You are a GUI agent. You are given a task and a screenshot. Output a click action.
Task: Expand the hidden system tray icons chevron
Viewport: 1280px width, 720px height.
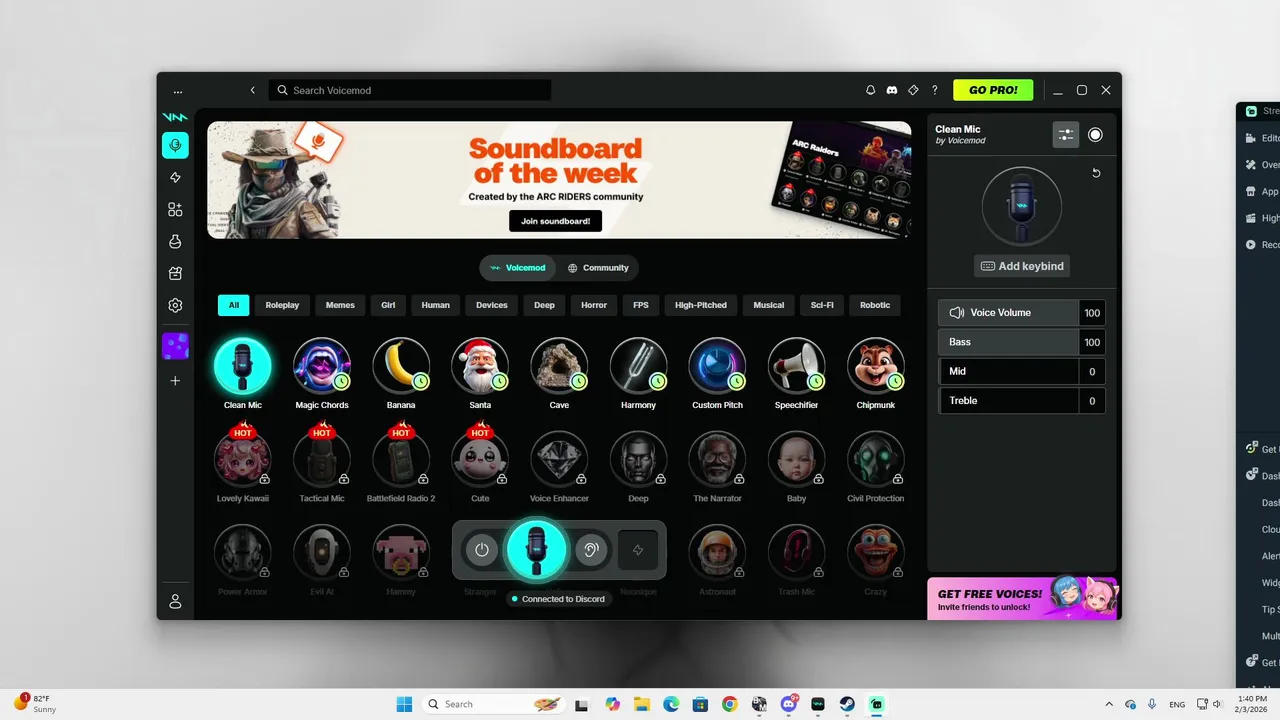(1108, 704)
